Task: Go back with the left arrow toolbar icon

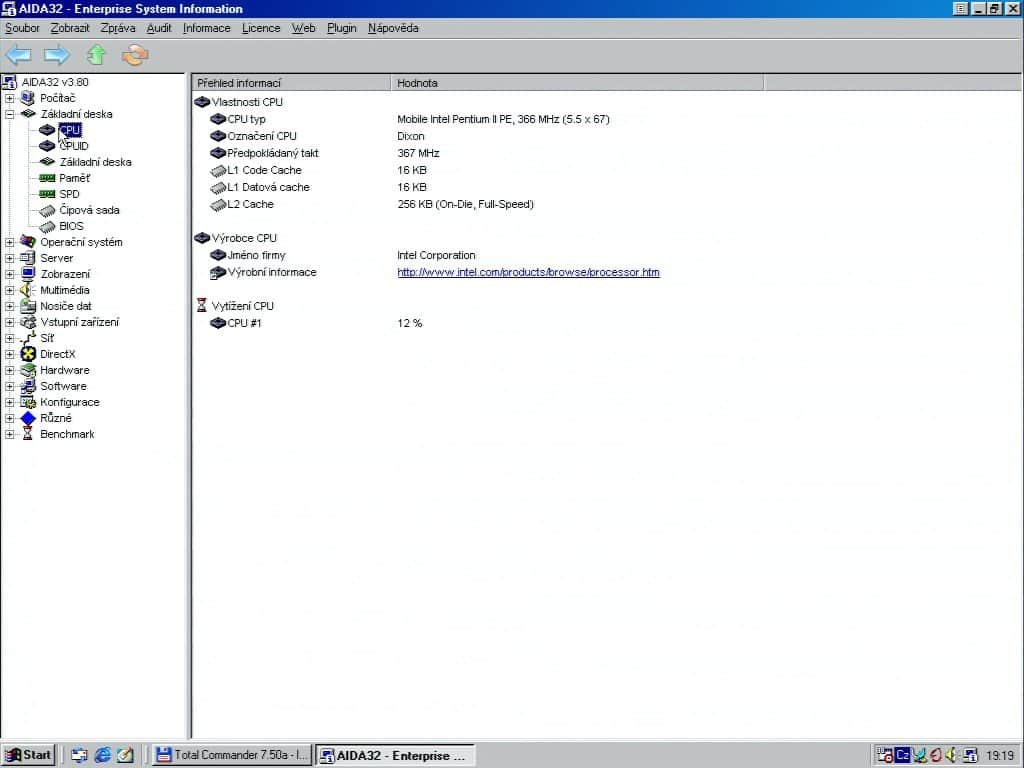Action: tap(18, 55)
